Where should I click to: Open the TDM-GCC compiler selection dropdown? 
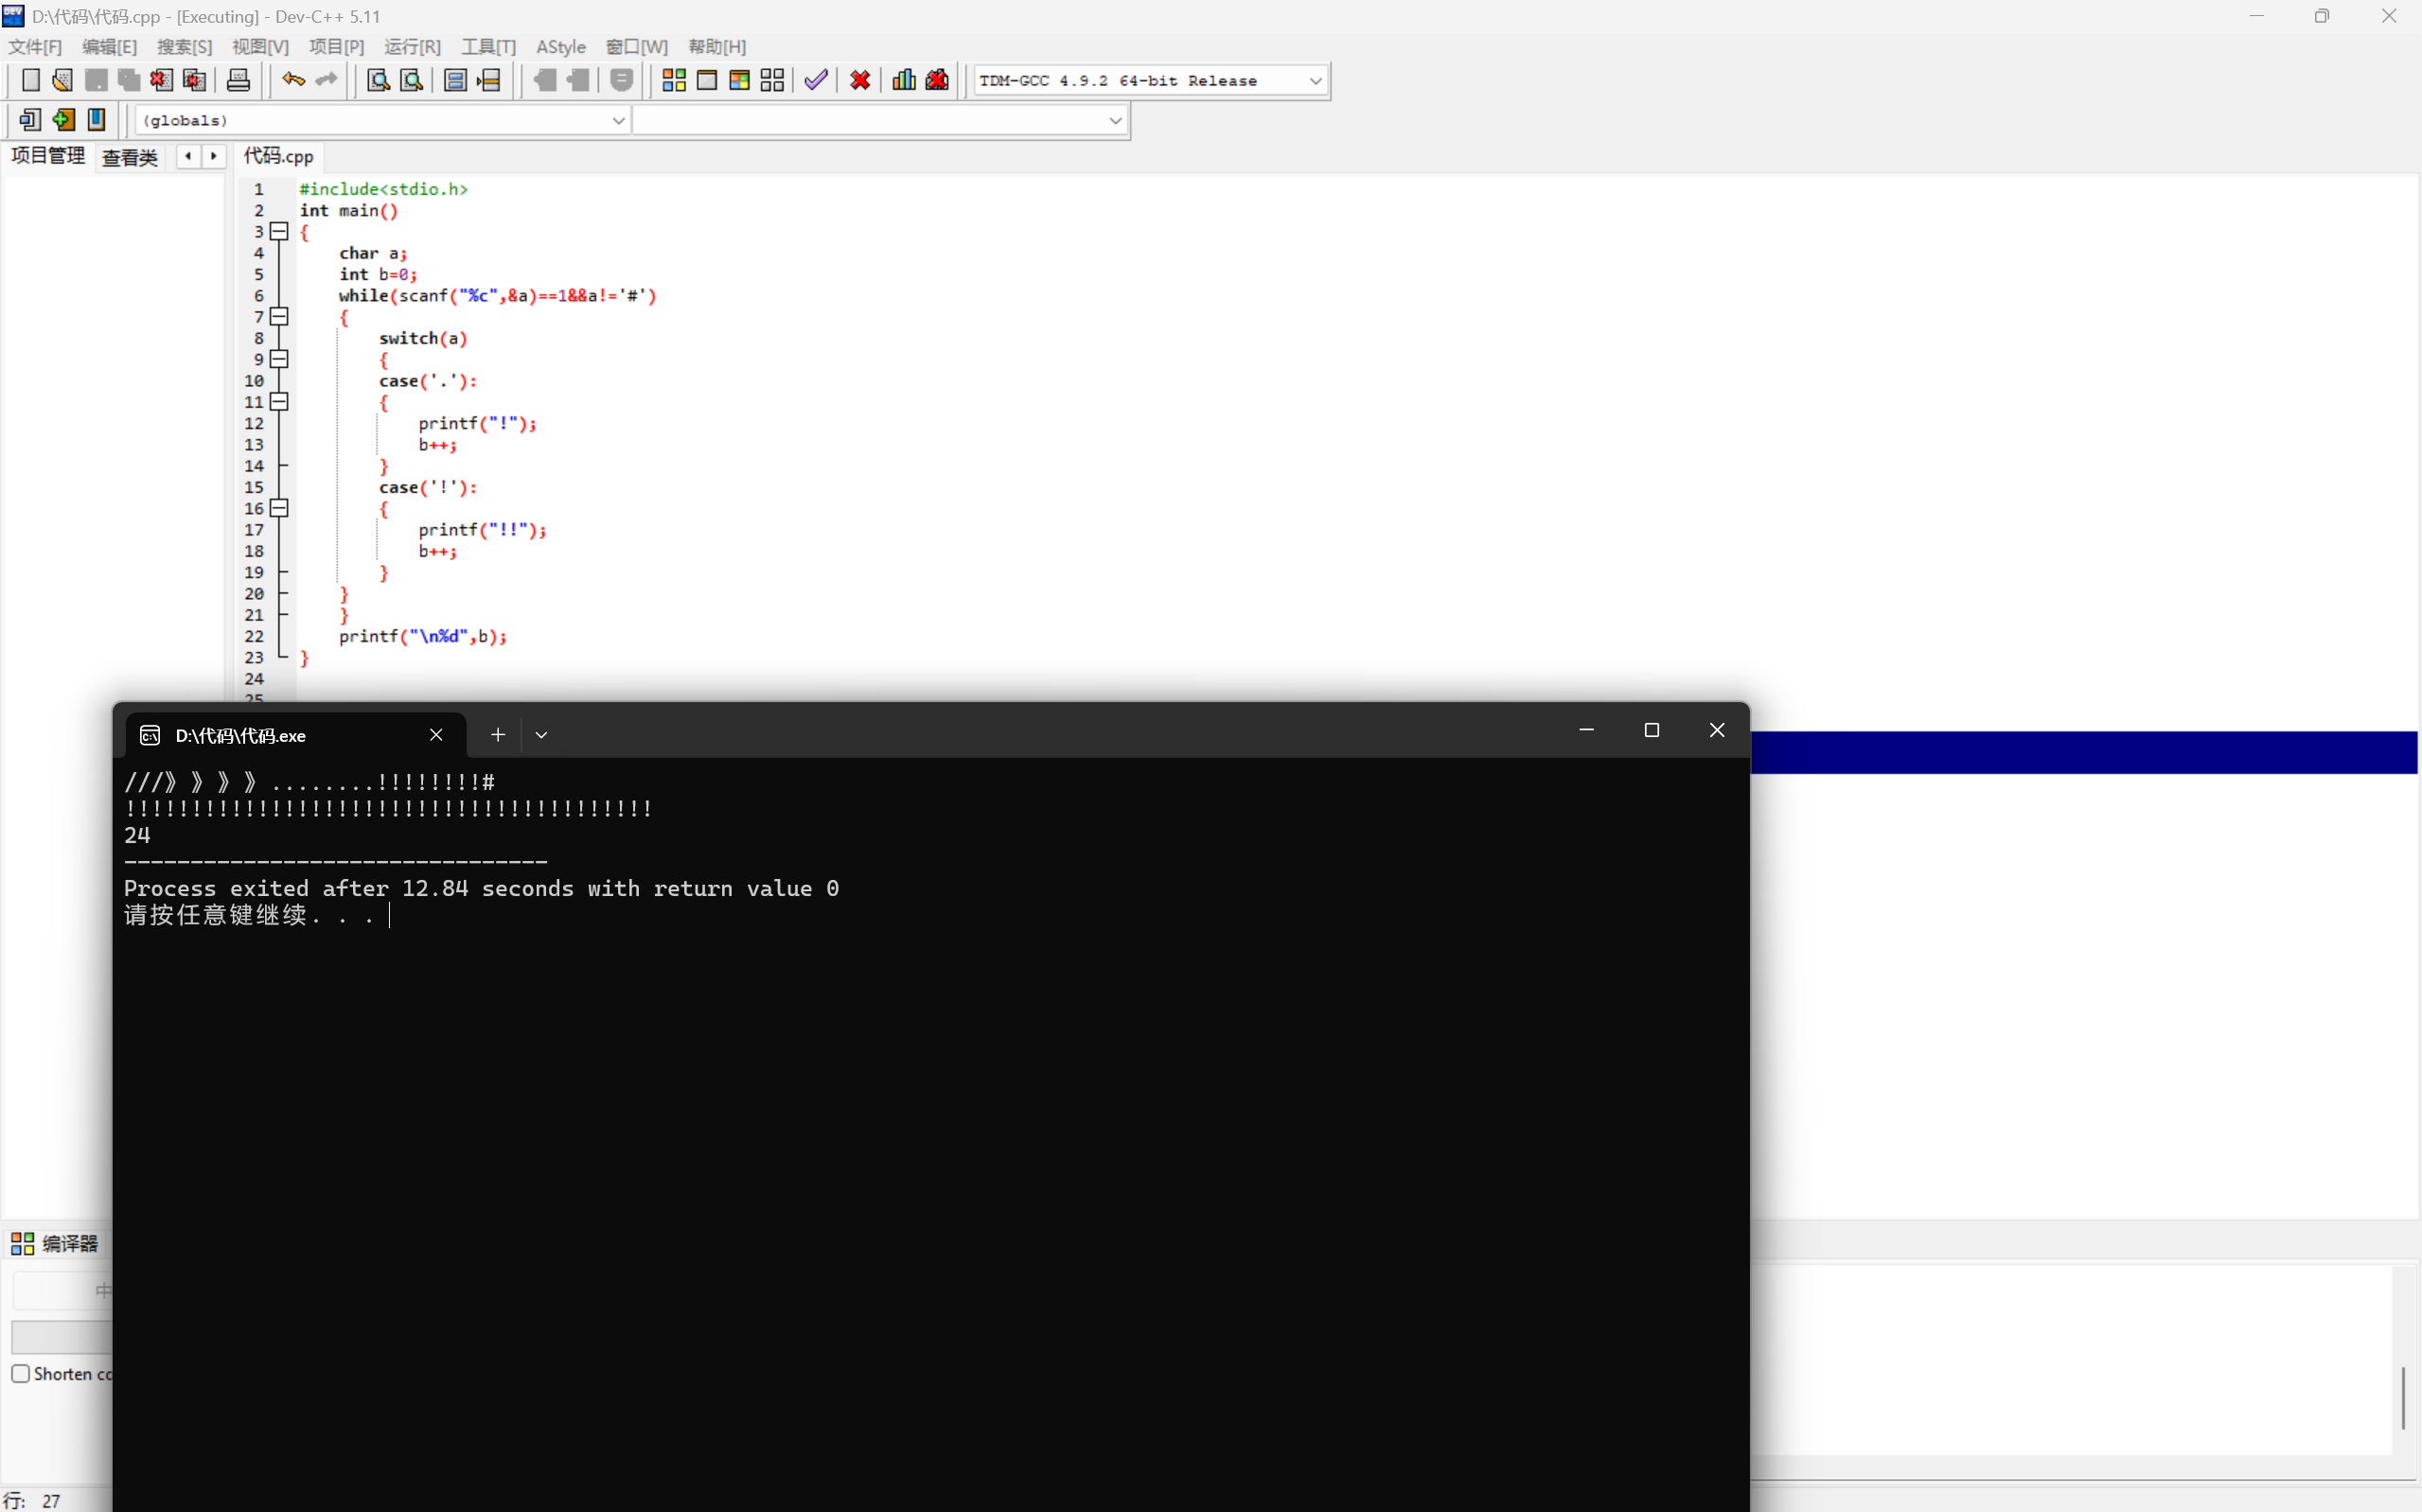click(x=1315, y=81)
